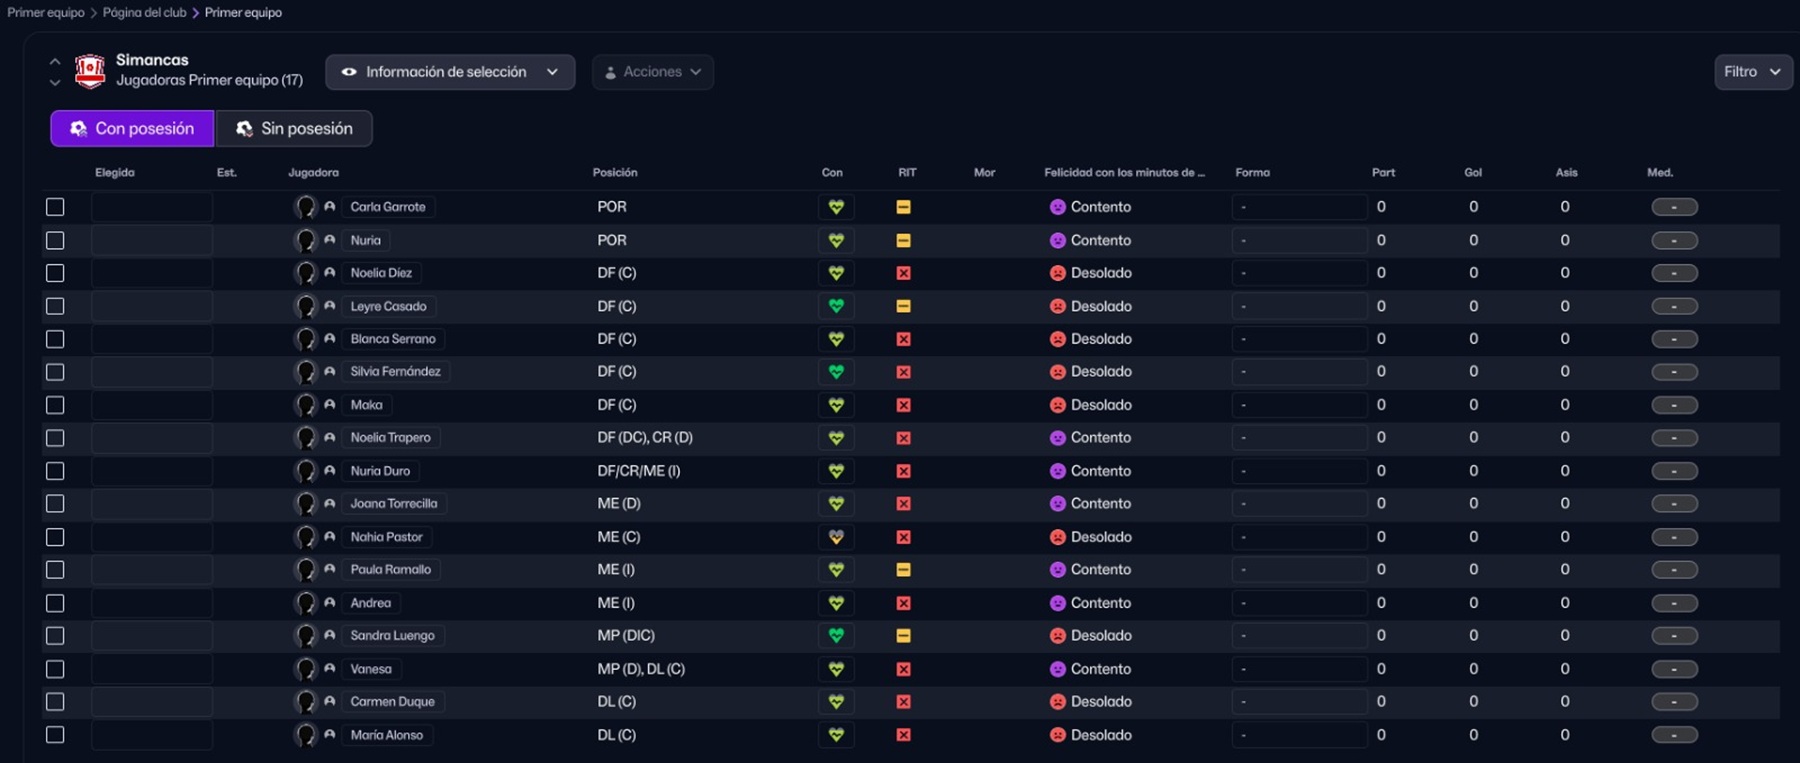Click Leyre Casado's yellow match sharpness icon

click(x=903, y=306)
